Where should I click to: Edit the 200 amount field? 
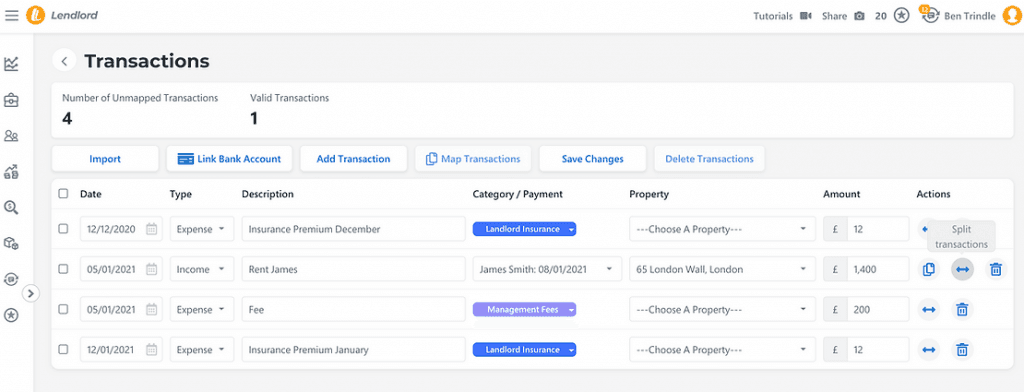(x=878, y=310)
